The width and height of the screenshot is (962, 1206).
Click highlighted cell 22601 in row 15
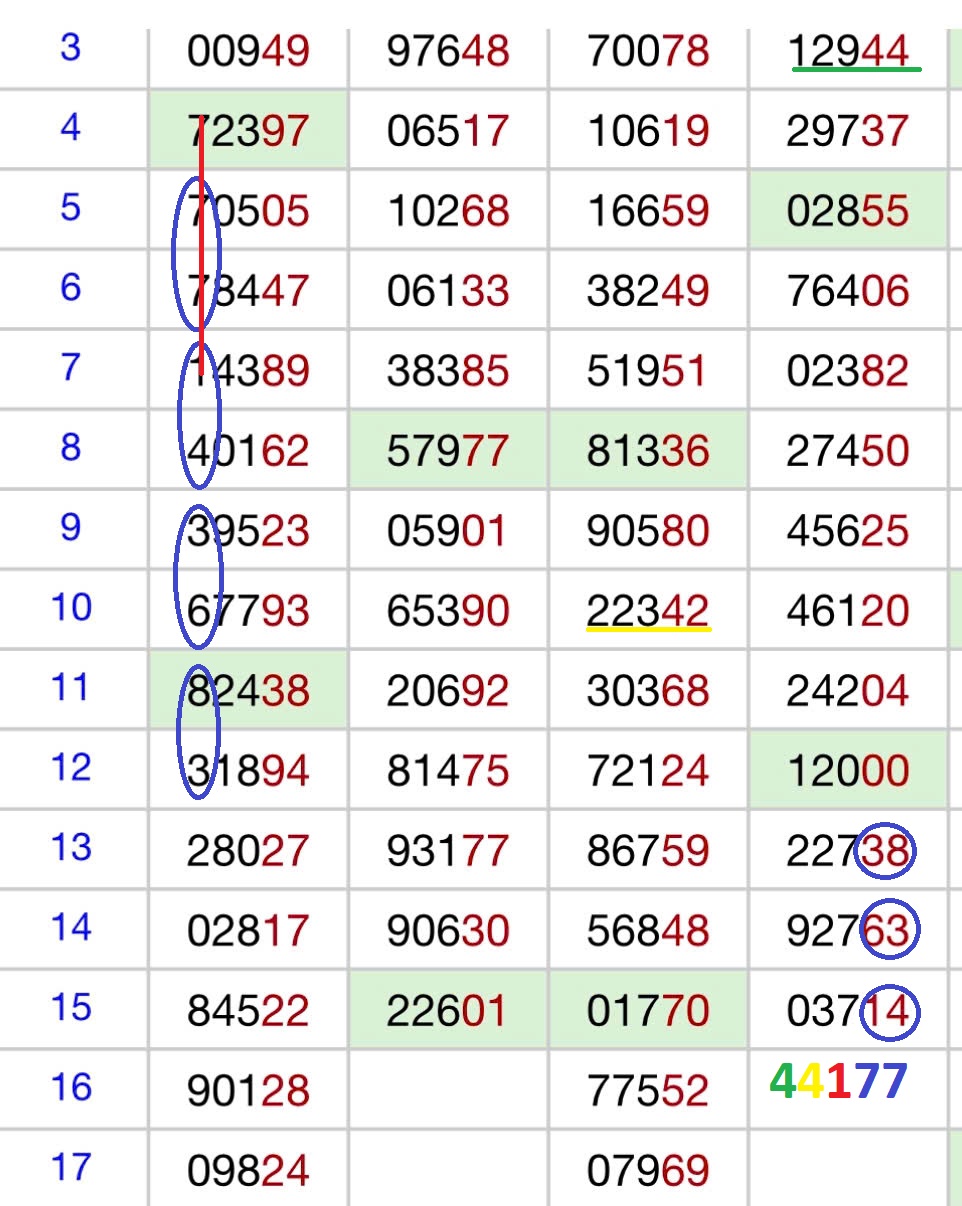[x=448, y=1011]
